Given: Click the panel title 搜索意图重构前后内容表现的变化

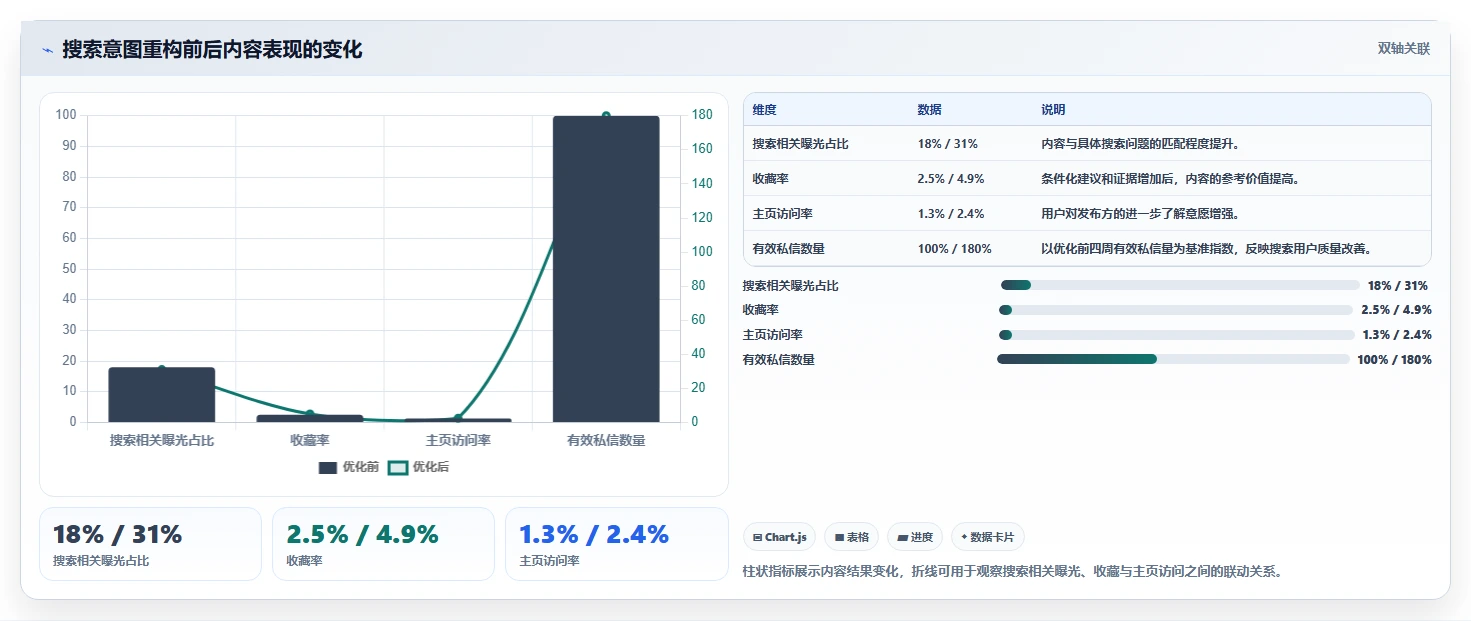Looking at the screenshot, I should (212, 49).
